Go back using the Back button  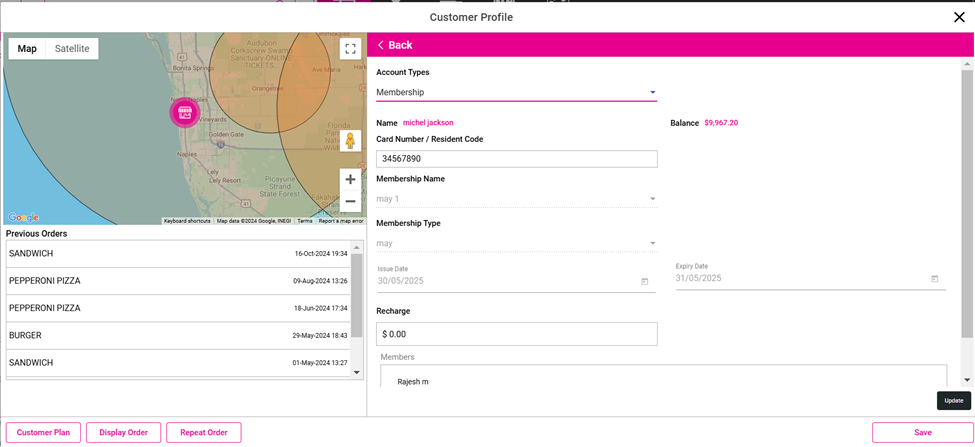point(394,45)
